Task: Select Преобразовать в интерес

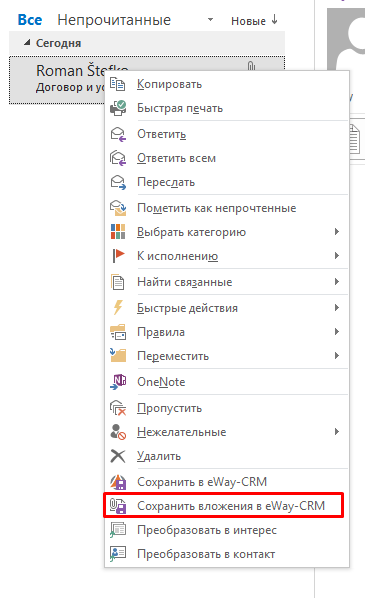Action: click(207, 530)
